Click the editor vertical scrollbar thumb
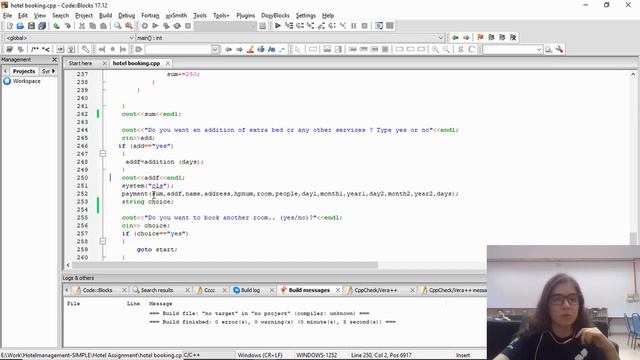This screenshot has width=640, height=360. 633,238
